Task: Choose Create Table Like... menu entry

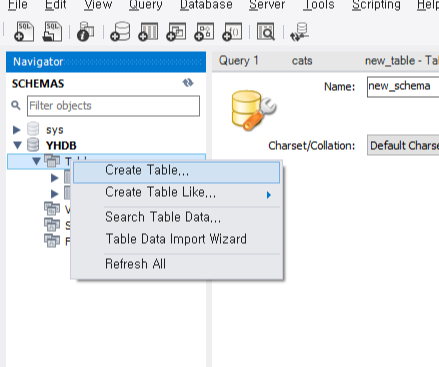Action: pos(176,193)
